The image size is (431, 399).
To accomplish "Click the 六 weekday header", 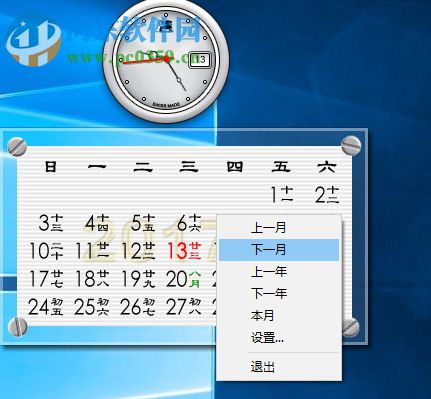I will tap(327, 166).
